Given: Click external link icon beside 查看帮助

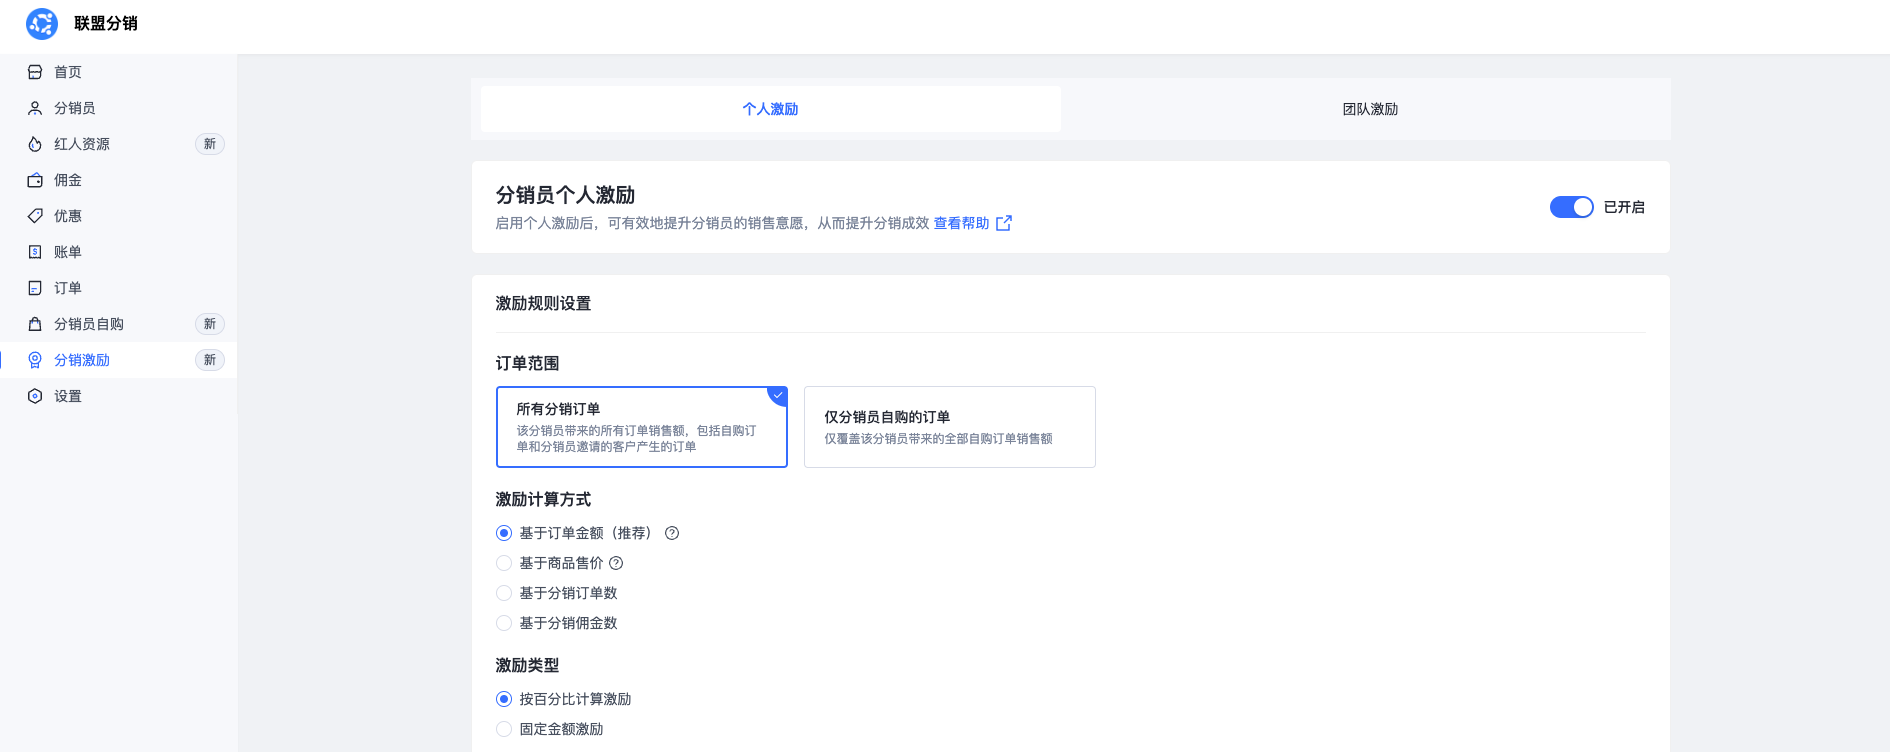Looking at the screenshot, I should coord(1004,223).
